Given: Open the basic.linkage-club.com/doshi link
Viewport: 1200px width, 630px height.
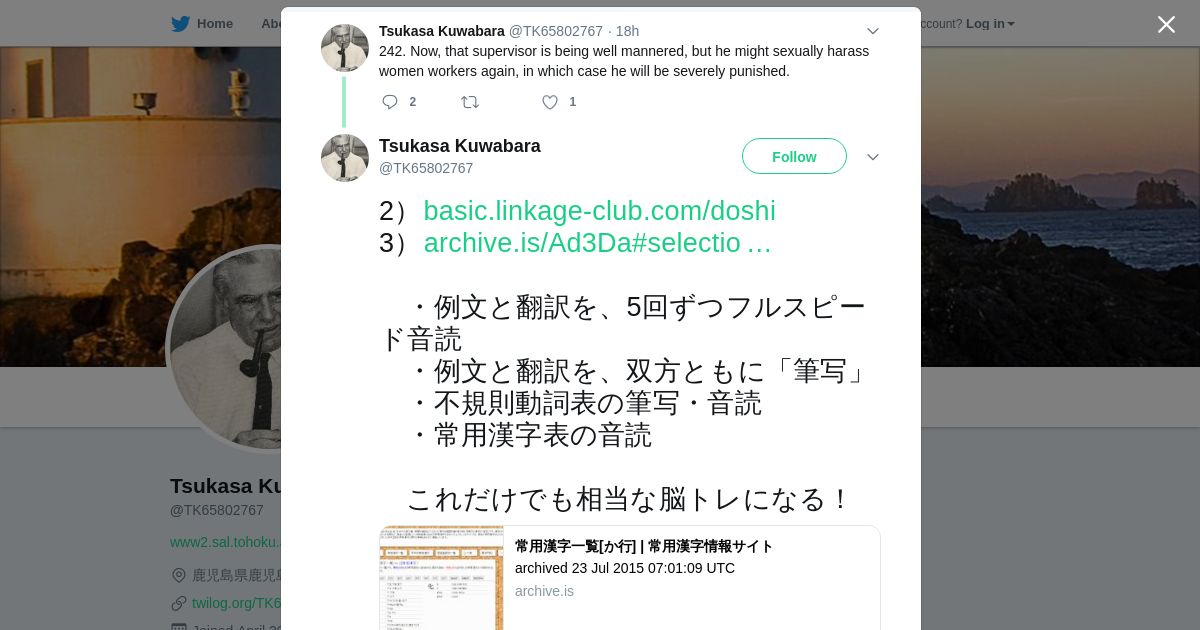Looking at the screenshot, I should 599,211.
